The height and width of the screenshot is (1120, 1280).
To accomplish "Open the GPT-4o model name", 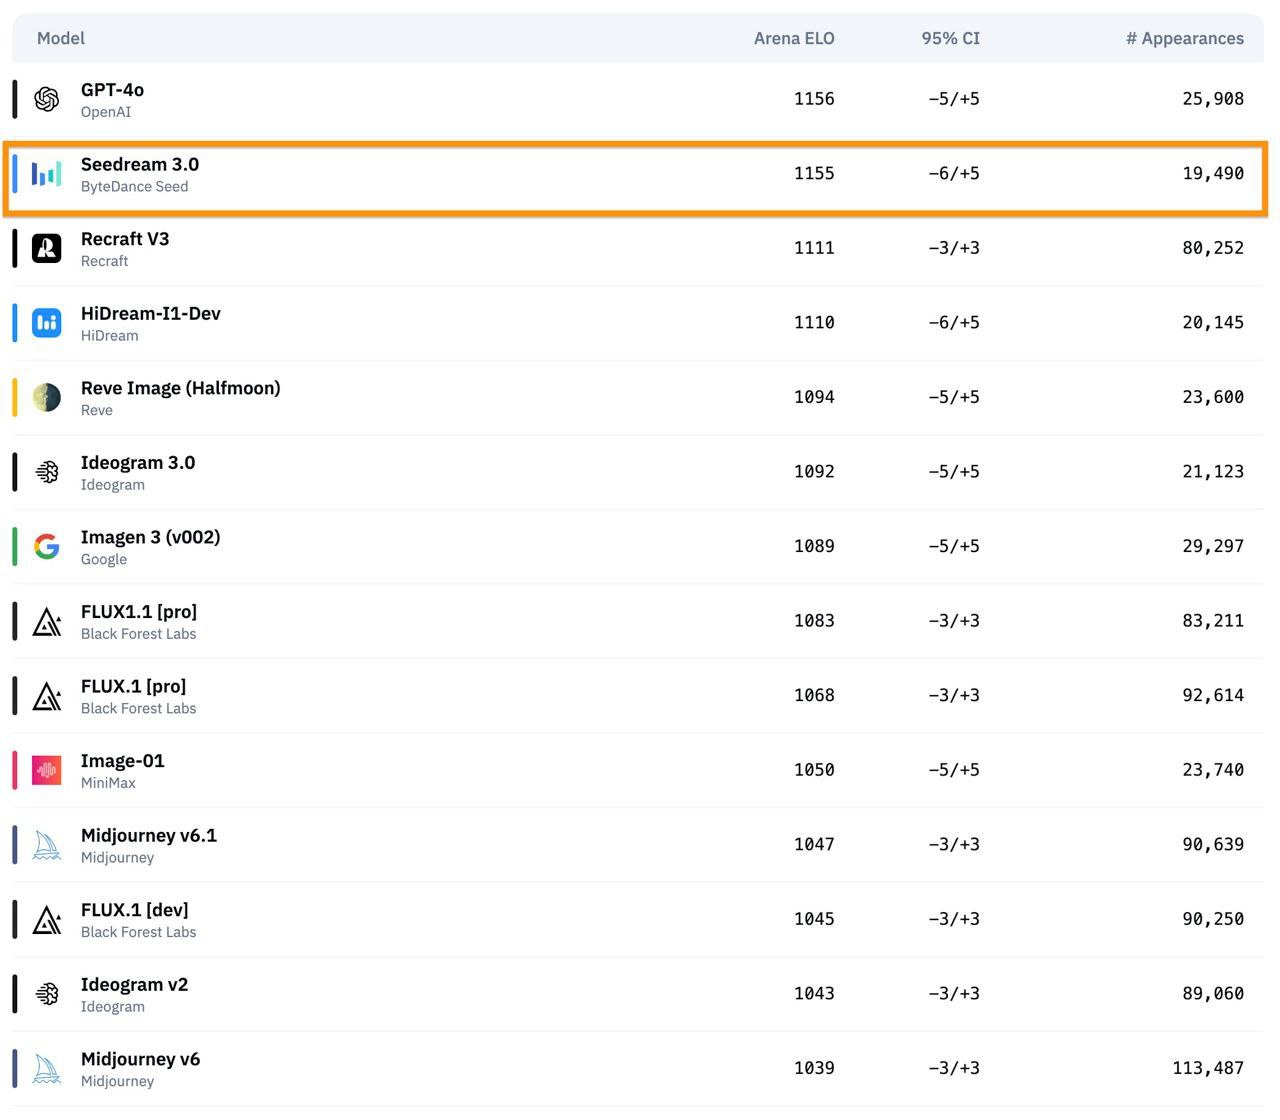I will pyautogui.click(x=112, y=90).
